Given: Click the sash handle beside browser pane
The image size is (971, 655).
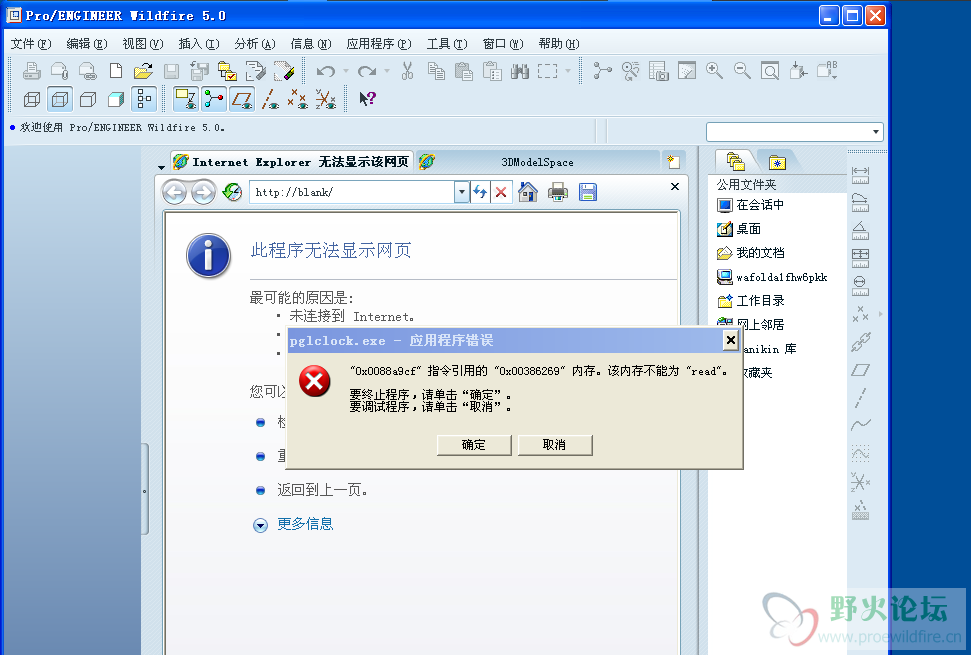Looking at the screenshot, I should (145, 490).
